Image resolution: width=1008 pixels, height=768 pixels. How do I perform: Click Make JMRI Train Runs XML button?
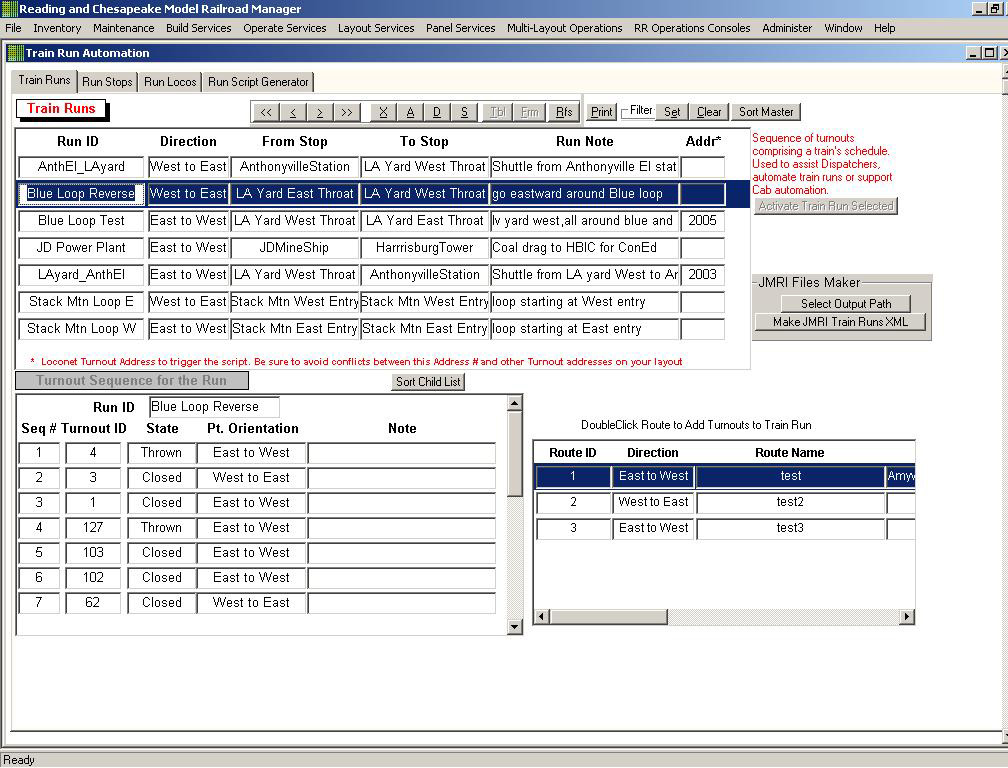[840, 321]
